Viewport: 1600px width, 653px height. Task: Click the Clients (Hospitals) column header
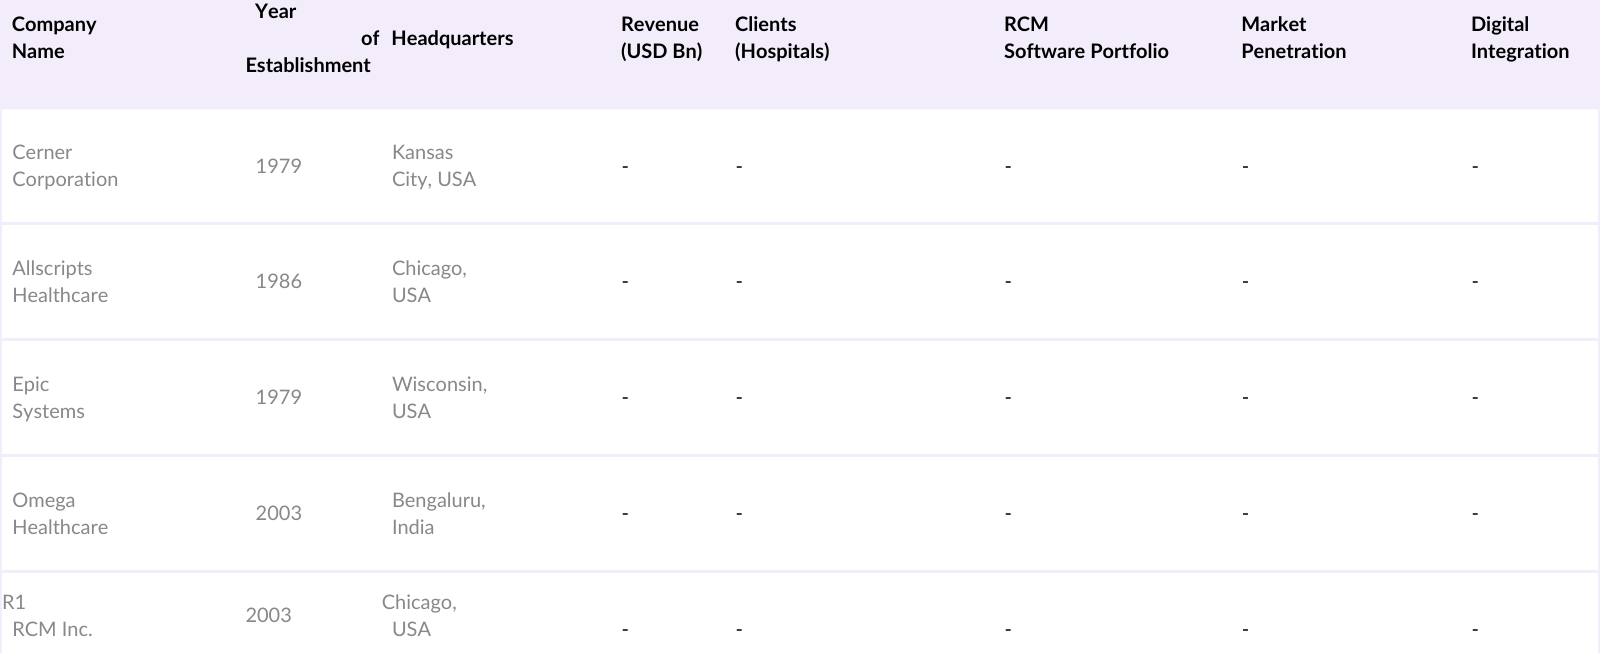click(x=782, y=38)
